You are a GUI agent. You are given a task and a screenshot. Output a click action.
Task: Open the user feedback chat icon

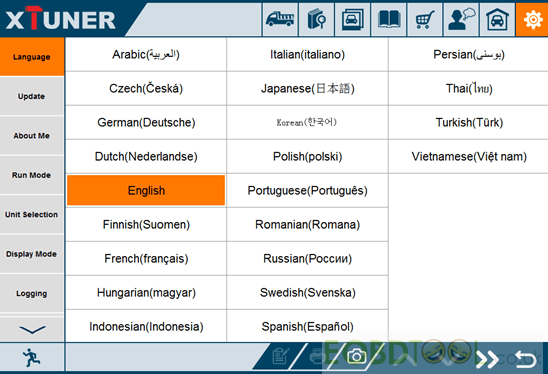point(461,19)
